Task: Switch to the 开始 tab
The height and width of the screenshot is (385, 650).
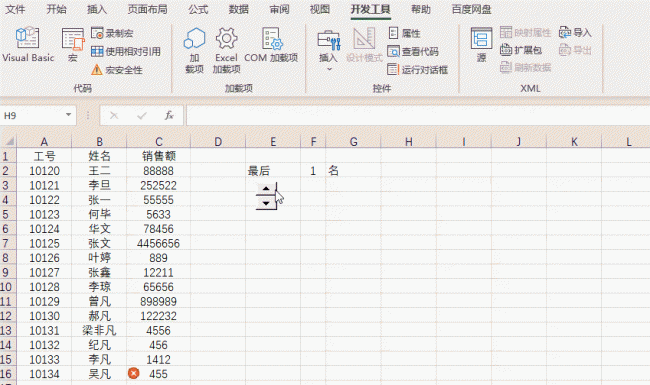Action: tap(56, 9)
